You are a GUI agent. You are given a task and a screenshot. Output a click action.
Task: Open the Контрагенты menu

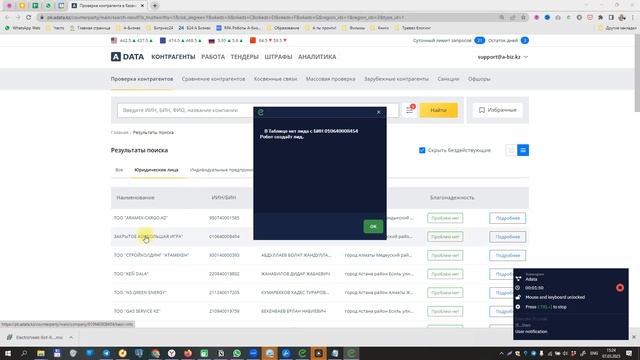[173, 57]
